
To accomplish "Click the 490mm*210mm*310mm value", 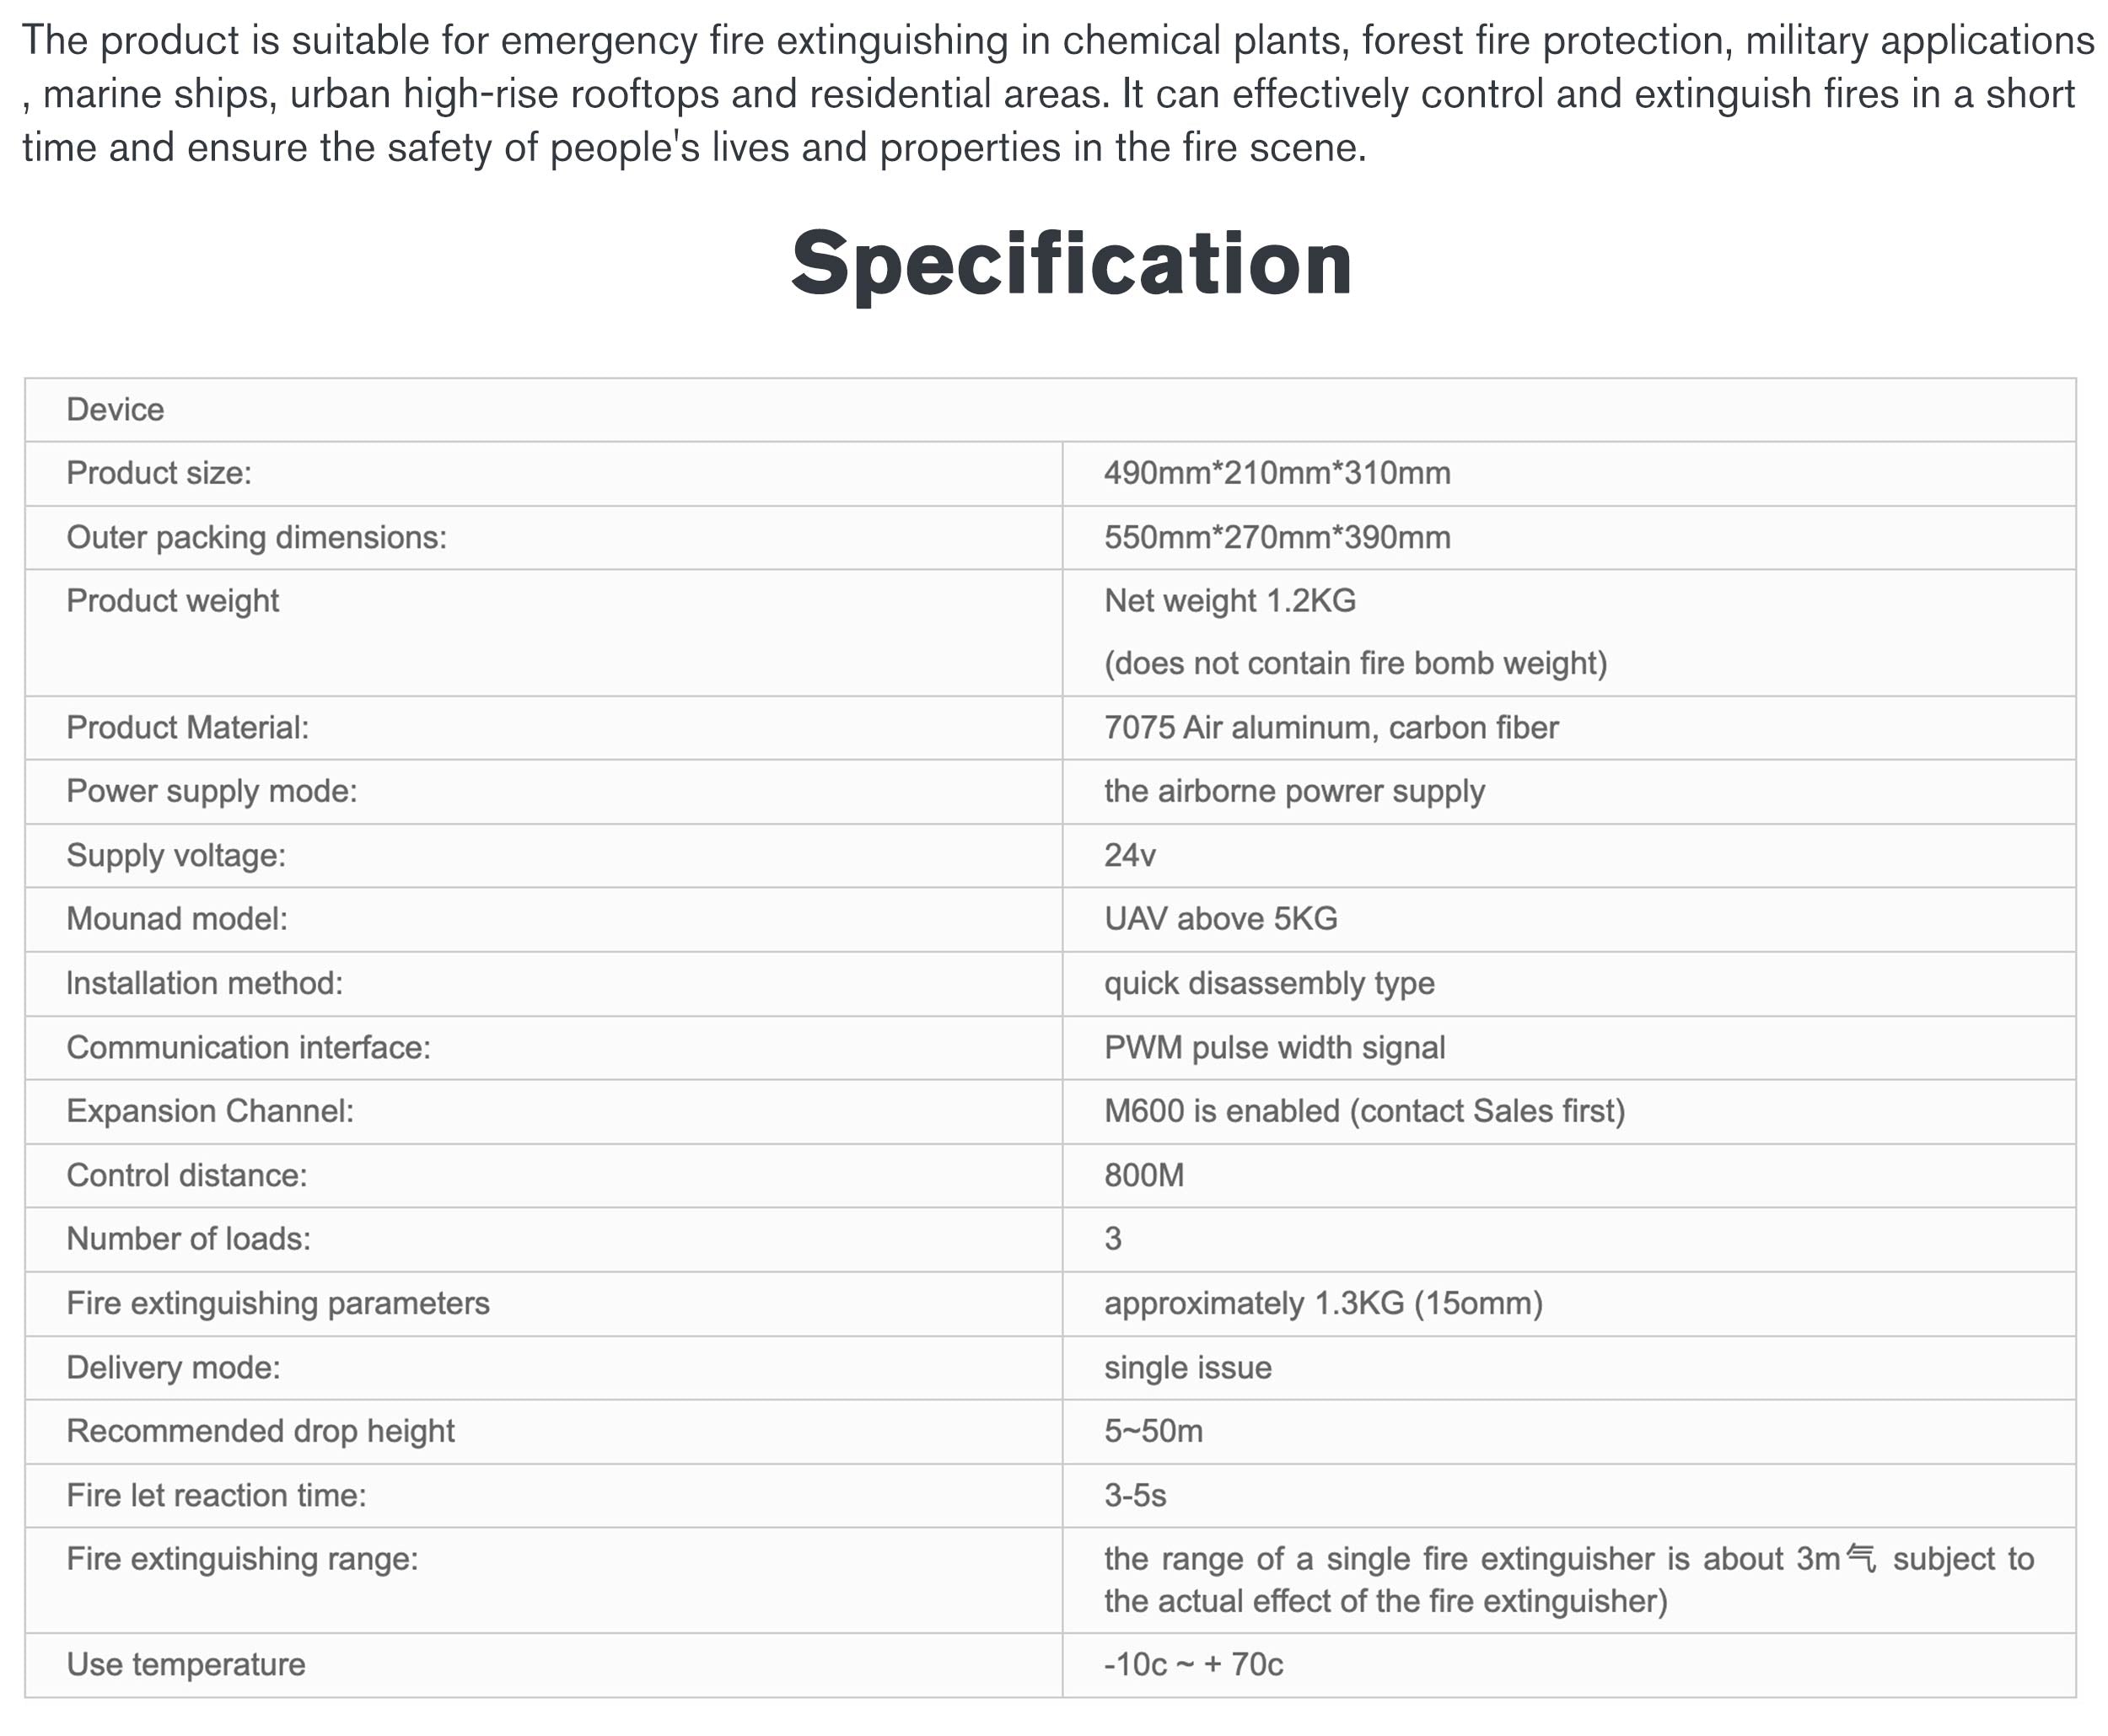I will point(1276,473).
